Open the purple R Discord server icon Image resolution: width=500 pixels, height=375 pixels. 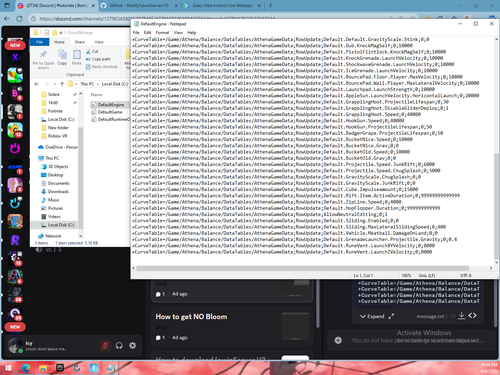click(15, 240)
